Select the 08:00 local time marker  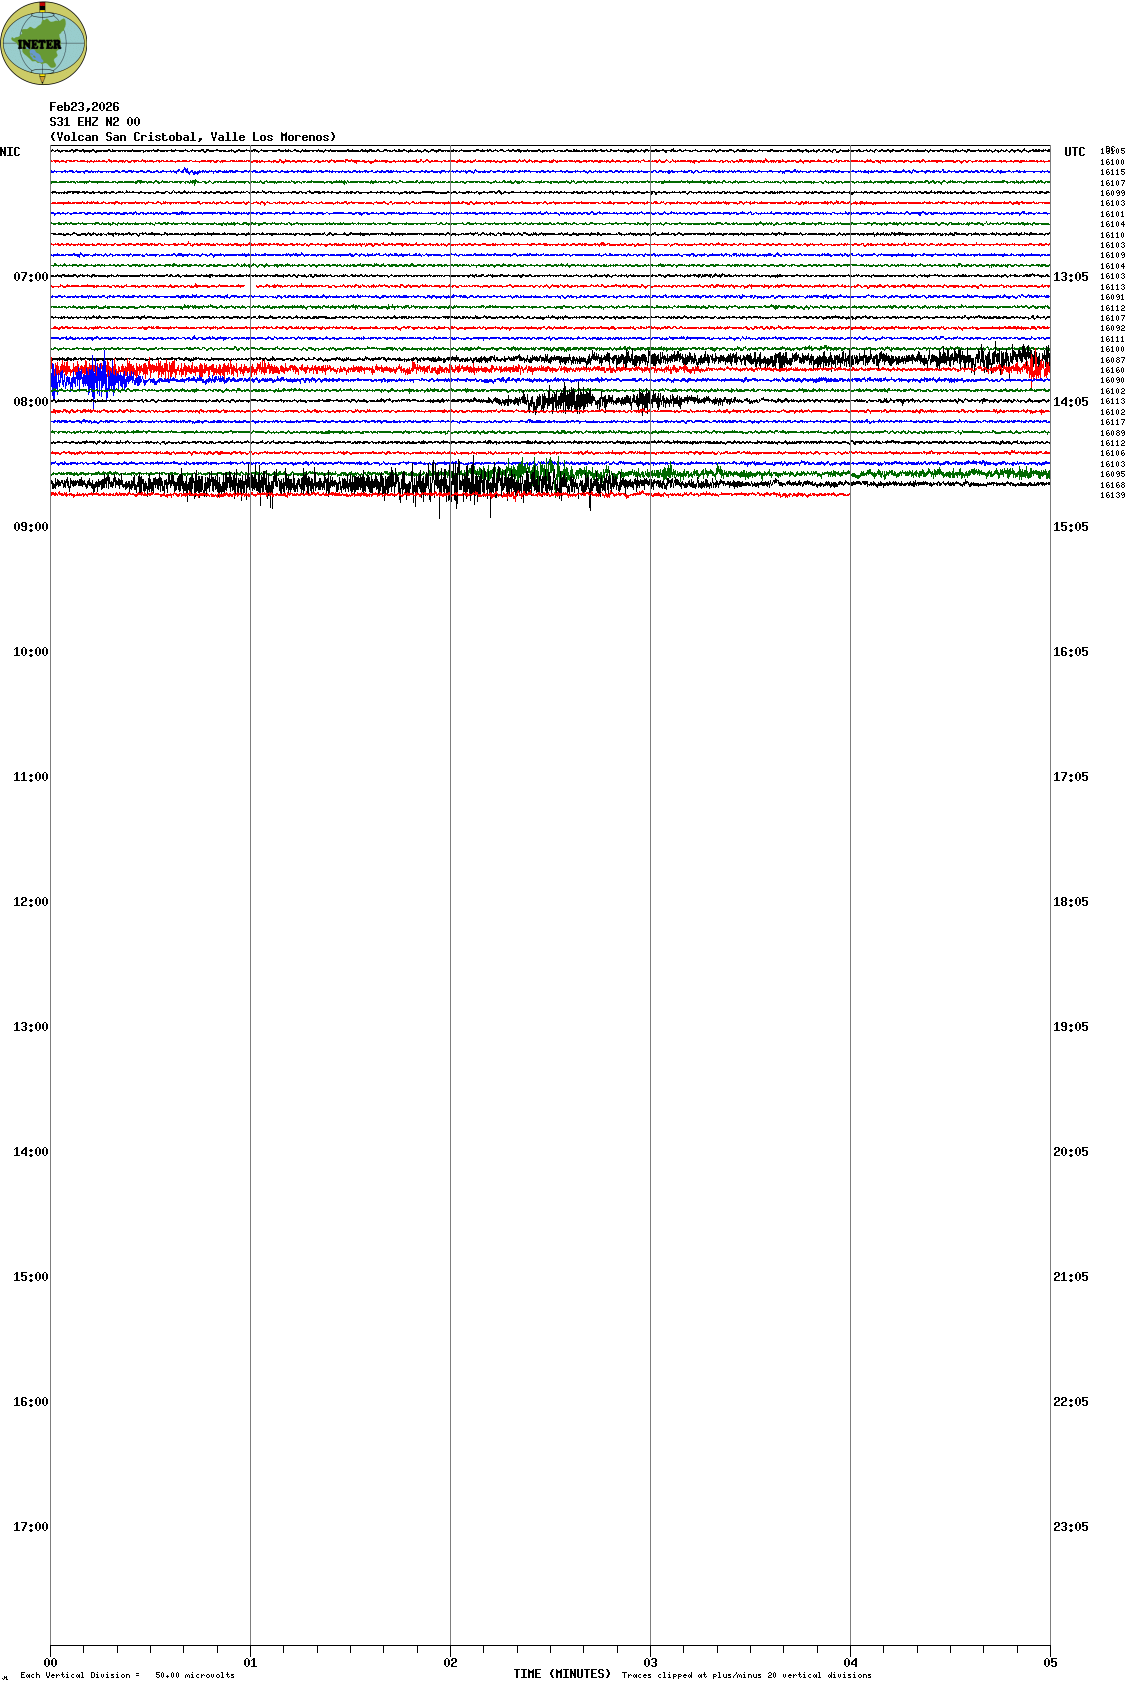tap(30, 402)
